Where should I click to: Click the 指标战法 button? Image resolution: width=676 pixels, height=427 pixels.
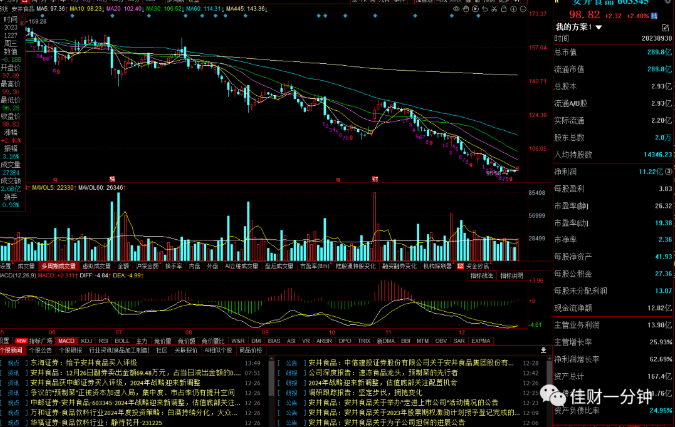coord(482,276)
